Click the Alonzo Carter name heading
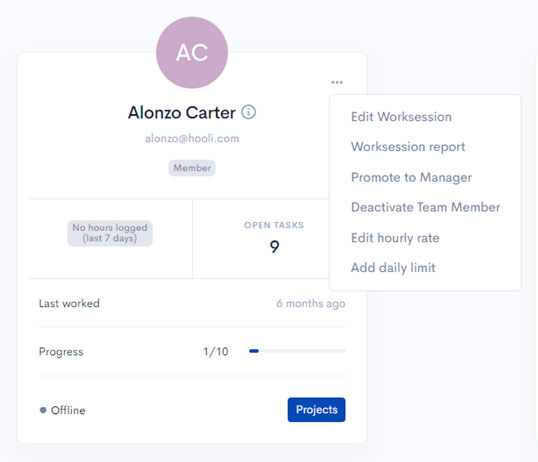This screenshot has height=462, width=538. tap(182, 112)
